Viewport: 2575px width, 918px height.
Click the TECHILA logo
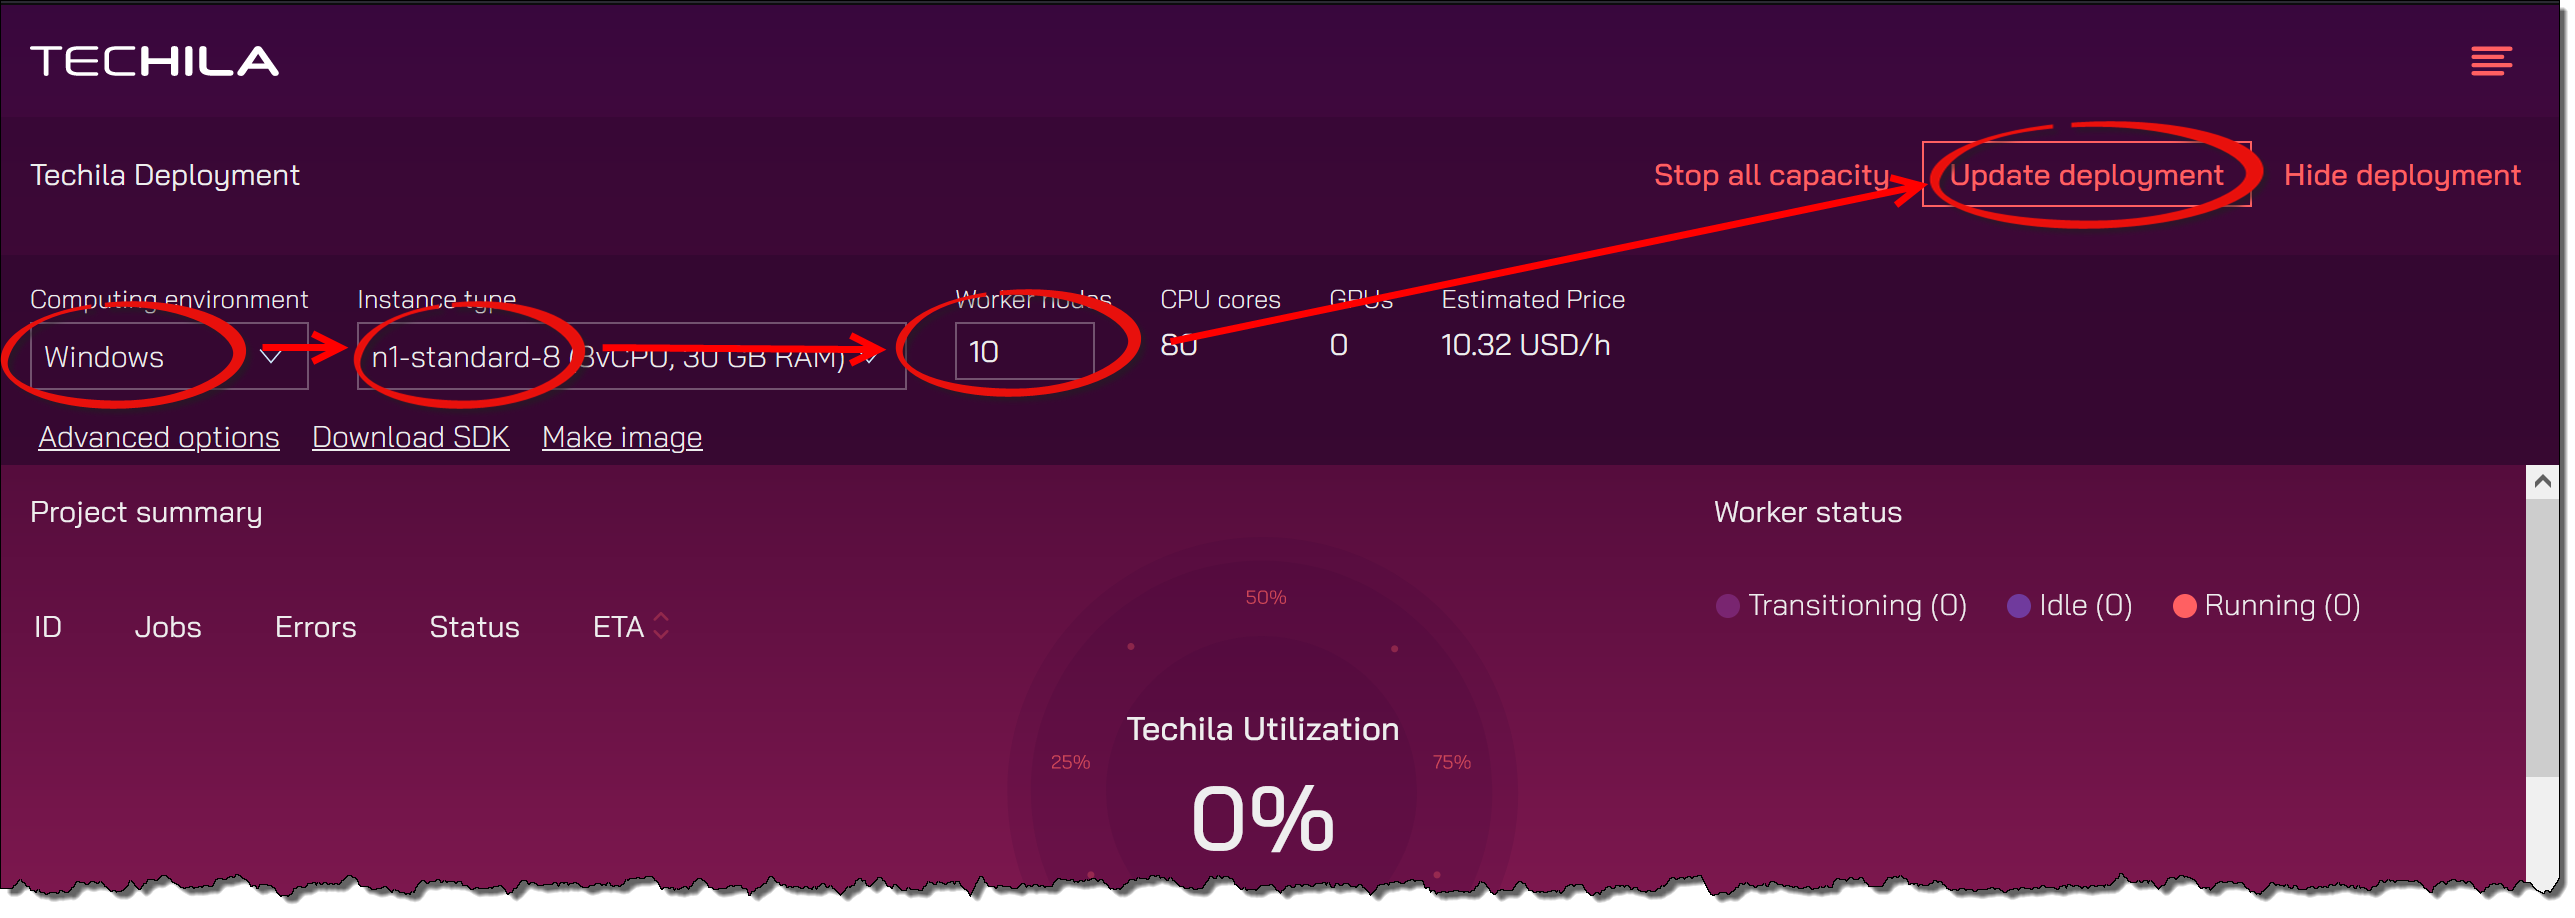(x=155, y=62)
